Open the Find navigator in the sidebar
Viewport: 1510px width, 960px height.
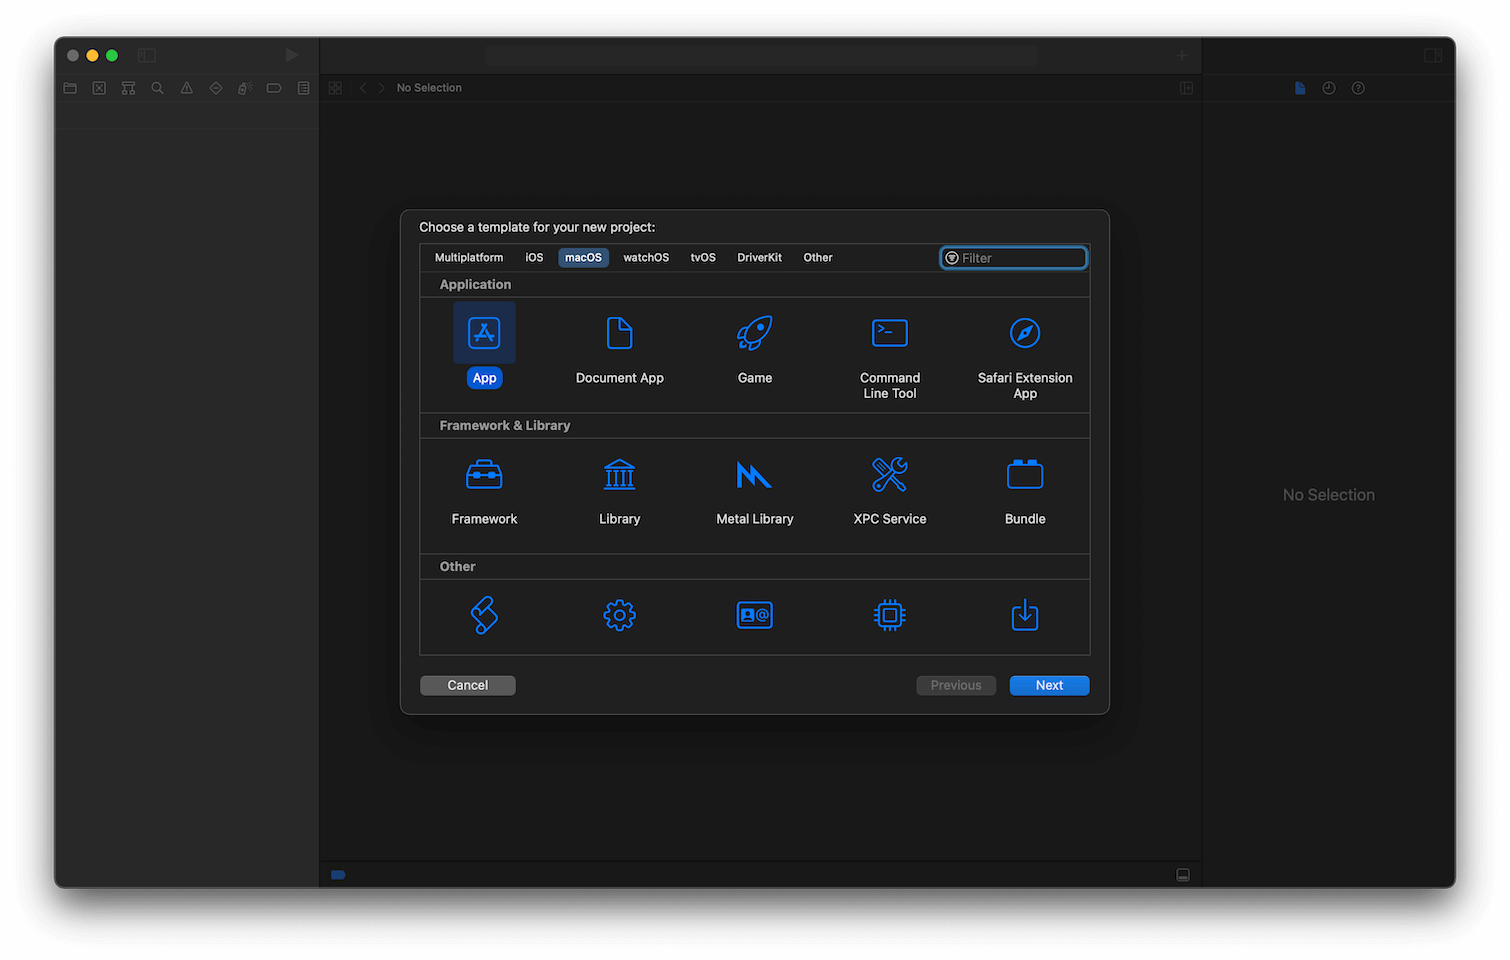(x=157, y=88)
